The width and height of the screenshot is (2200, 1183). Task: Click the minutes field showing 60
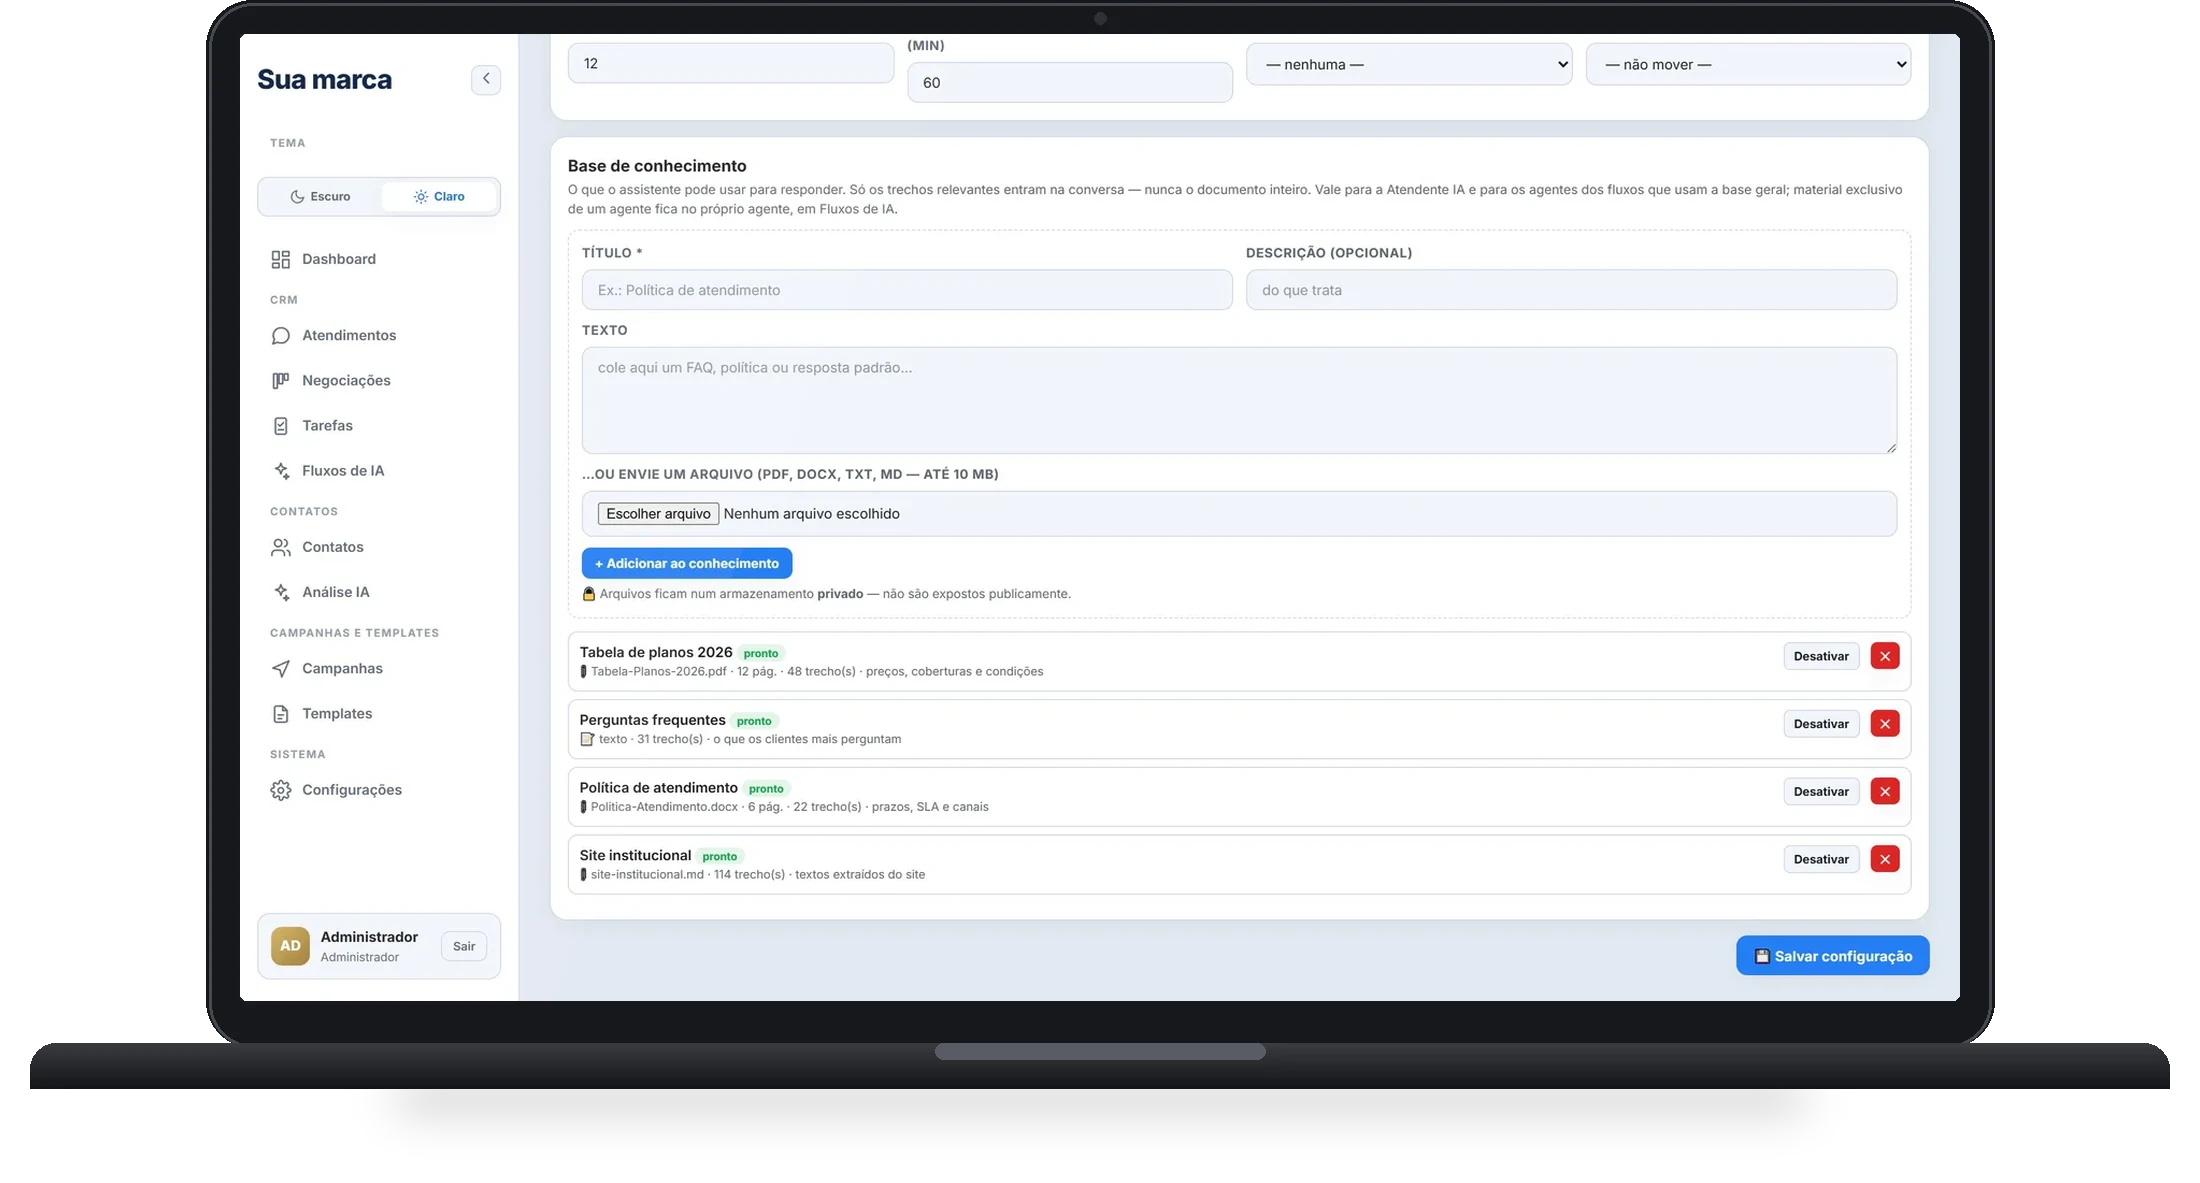(x=1070, y=82)
